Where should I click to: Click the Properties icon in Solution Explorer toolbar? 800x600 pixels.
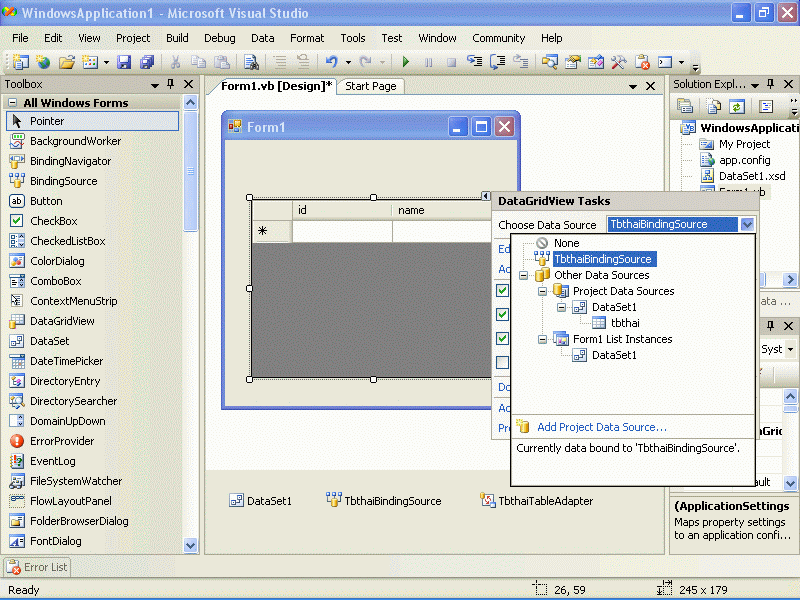point(684,106)
